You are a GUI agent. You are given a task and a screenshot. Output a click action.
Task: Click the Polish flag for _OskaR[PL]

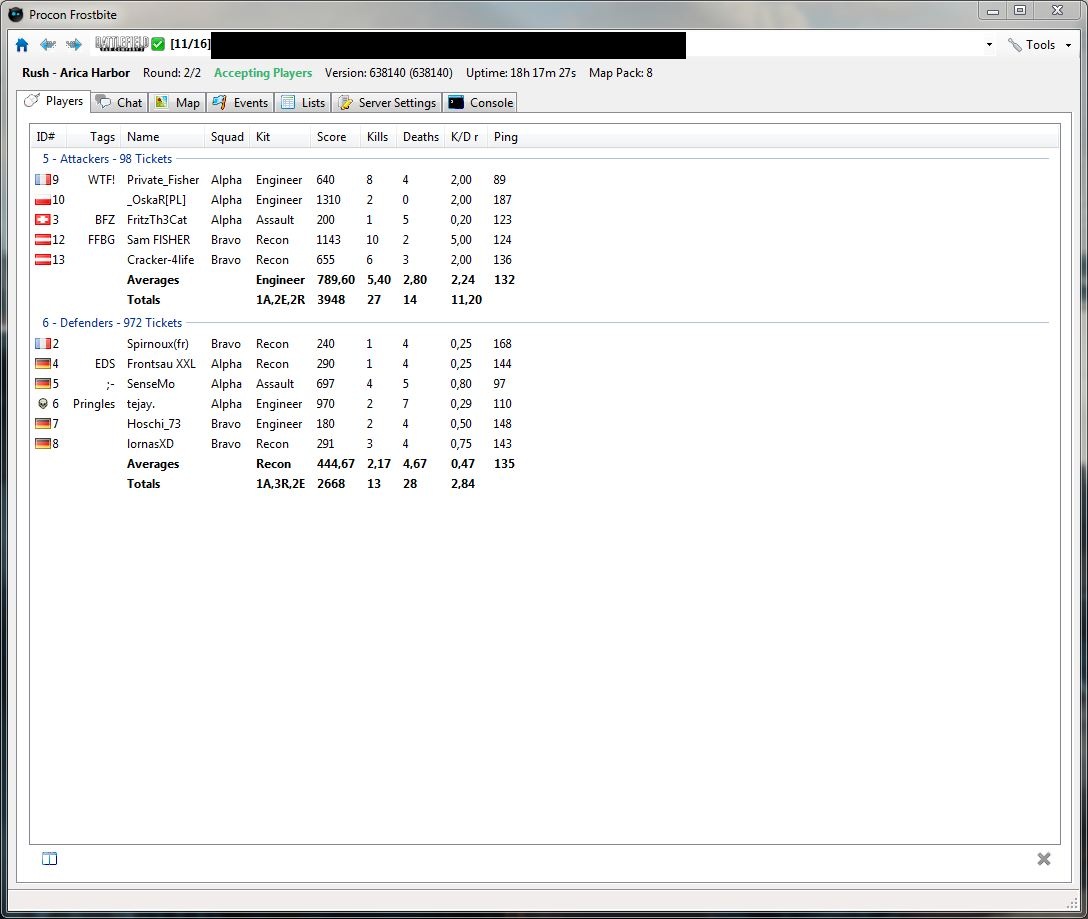(x=43, y=200)
